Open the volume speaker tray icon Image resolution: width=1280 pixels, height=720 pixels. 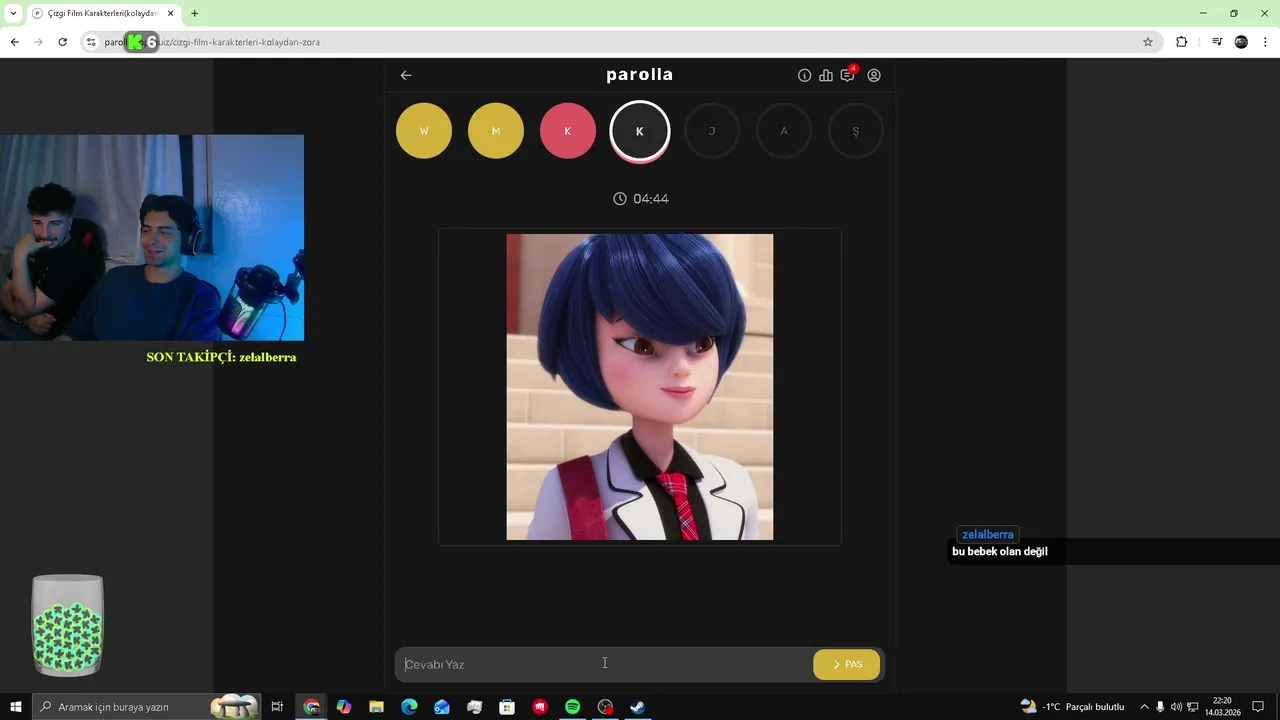(1176, 707)
